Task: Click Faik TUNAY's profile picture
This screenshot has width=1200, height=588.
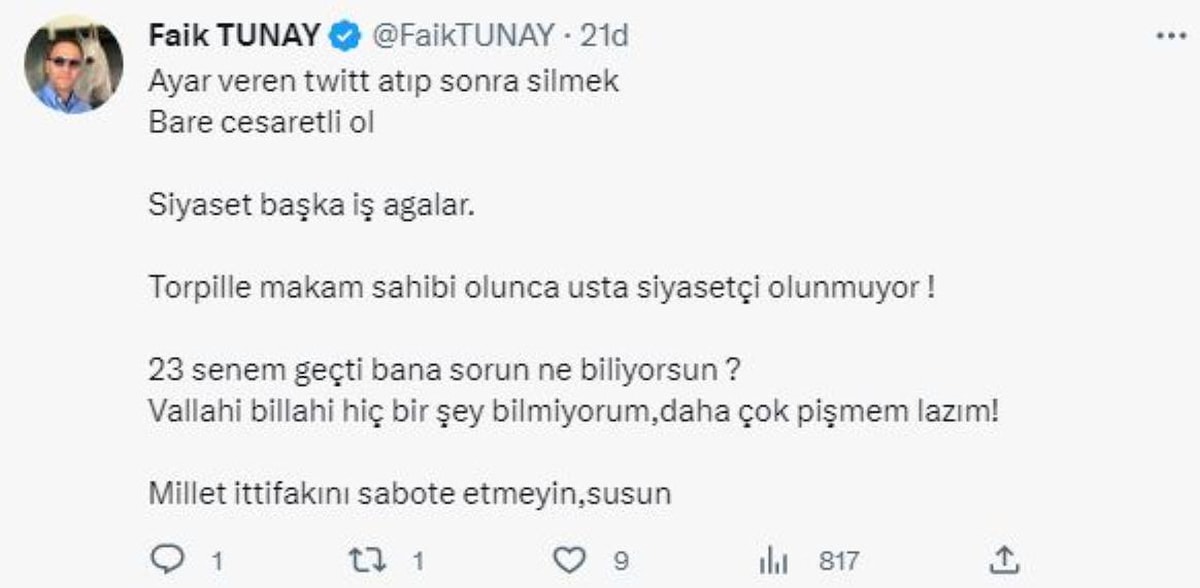Action: tap(73, 65)
